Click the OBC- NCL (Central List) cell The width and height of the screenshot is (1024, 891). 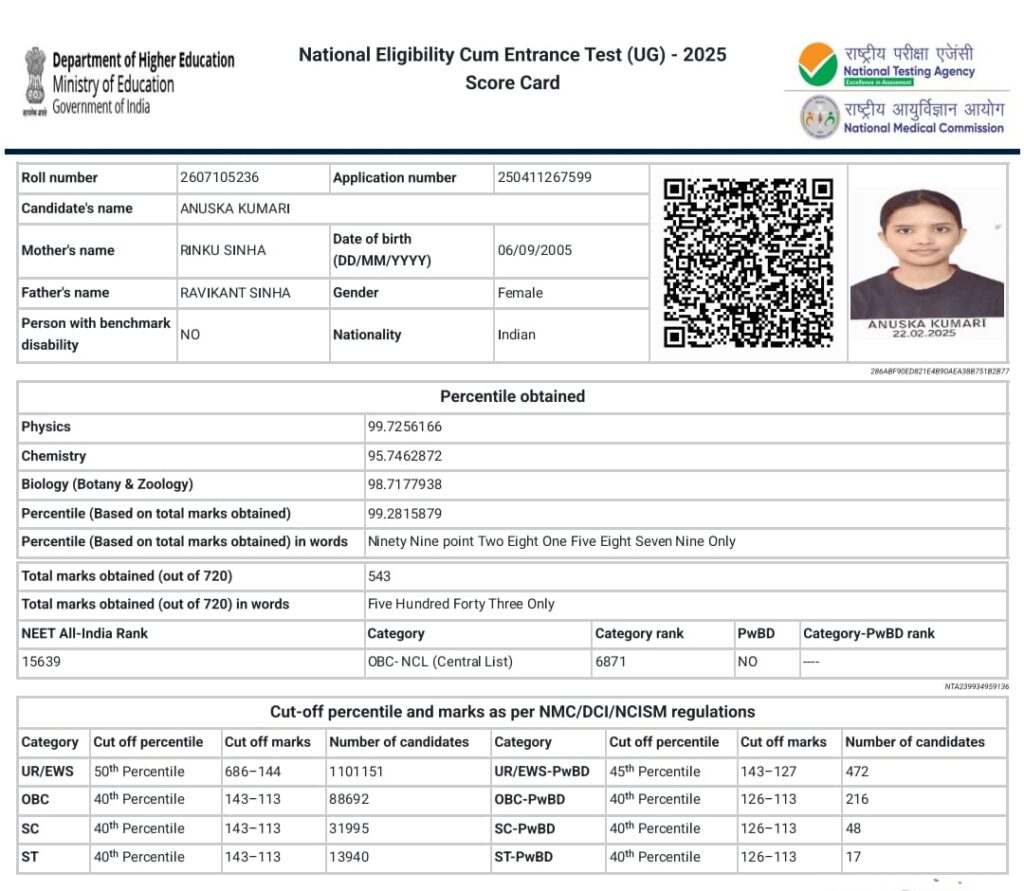(439, 661)
